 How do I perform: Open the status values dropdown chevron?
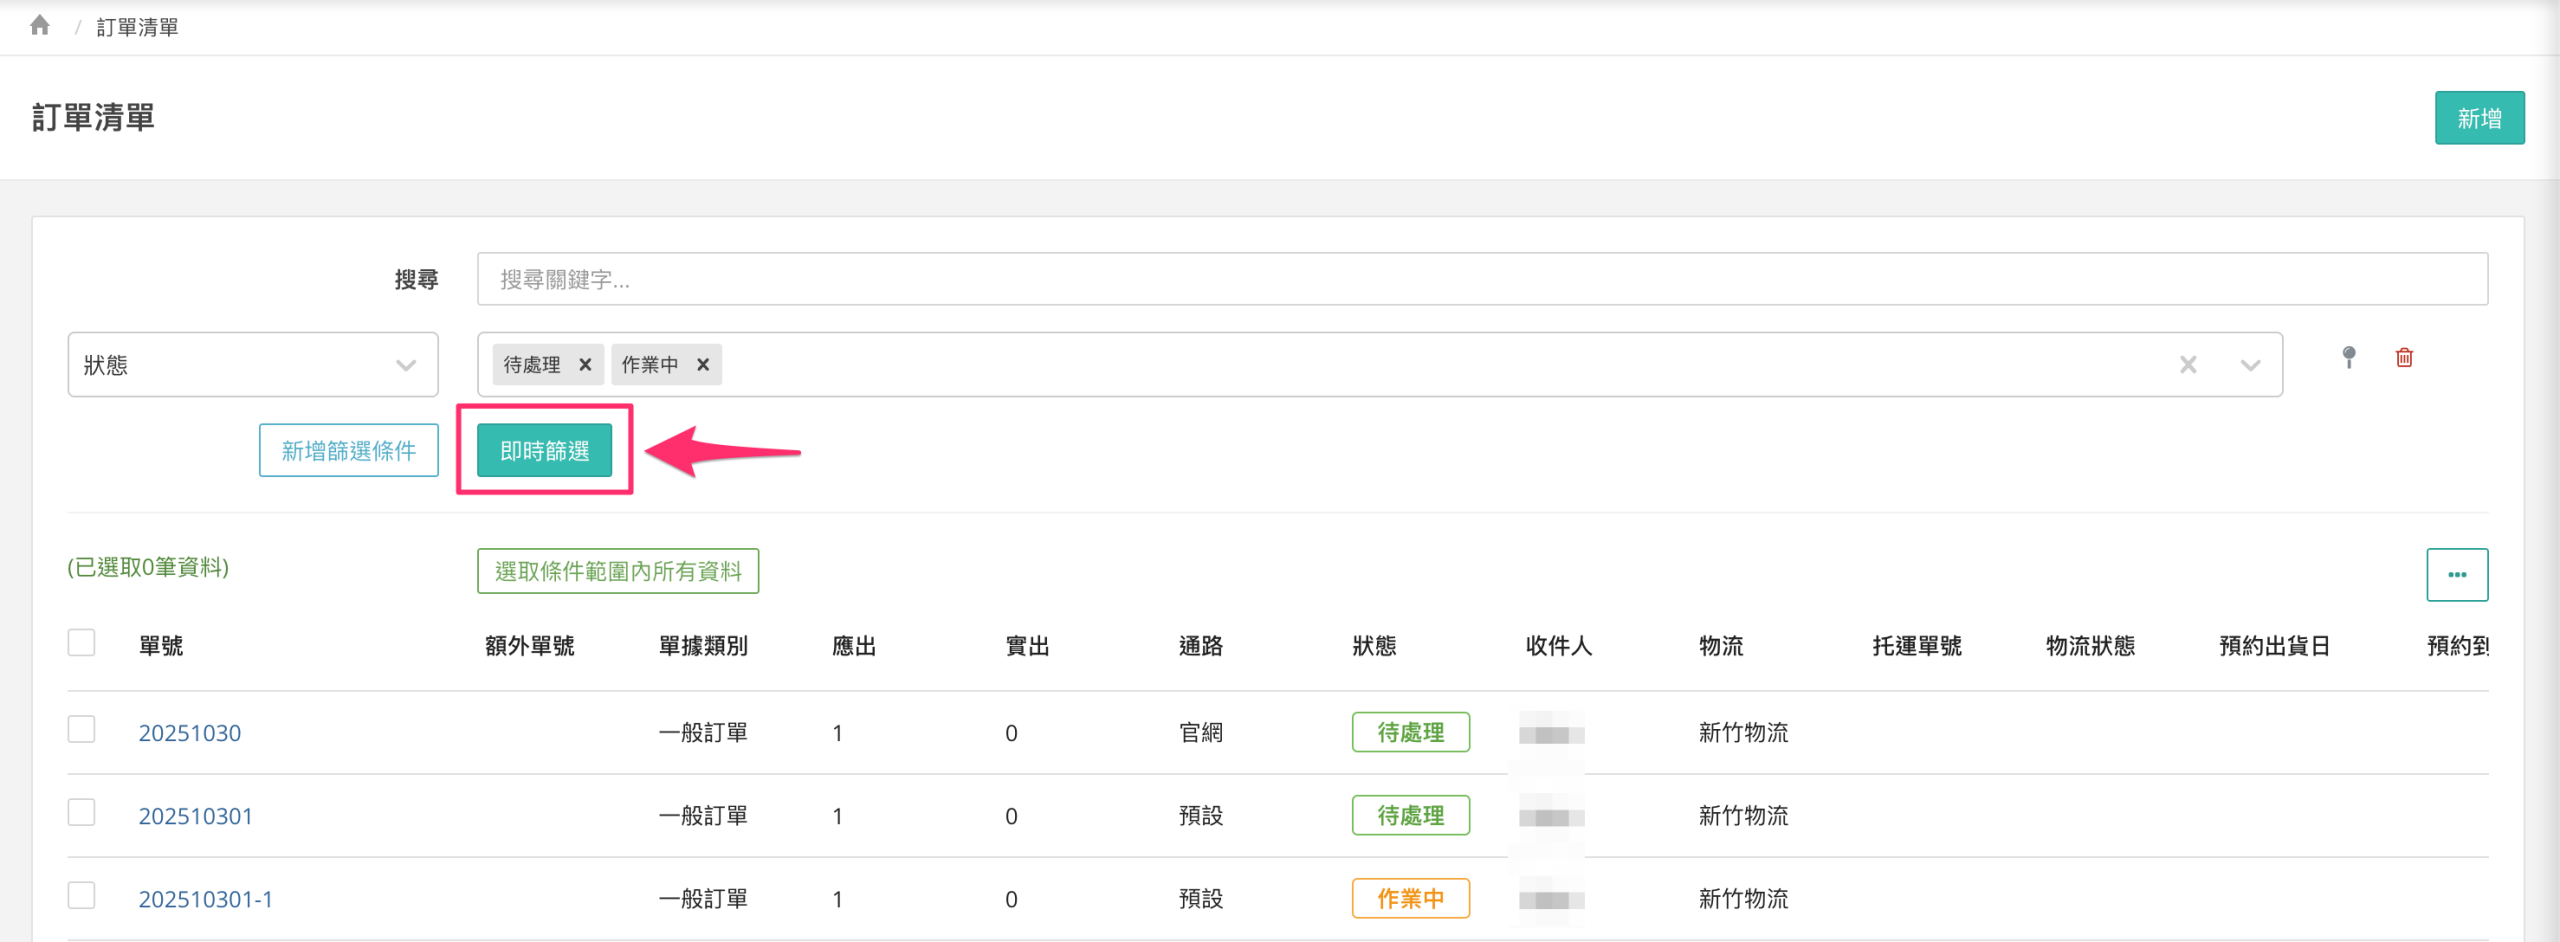2250,365
